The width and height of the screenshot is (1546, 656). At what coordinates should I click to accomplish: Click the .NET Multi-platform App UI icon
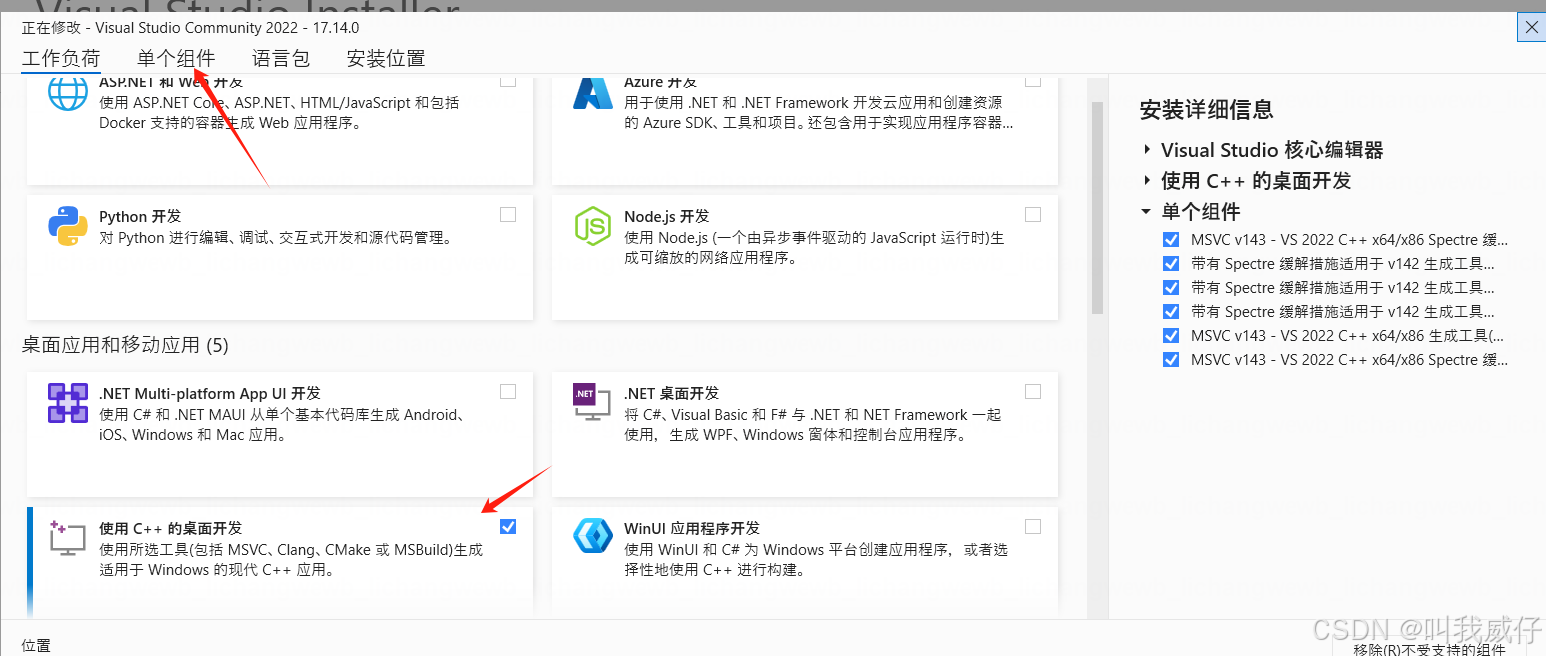point(68,403)
